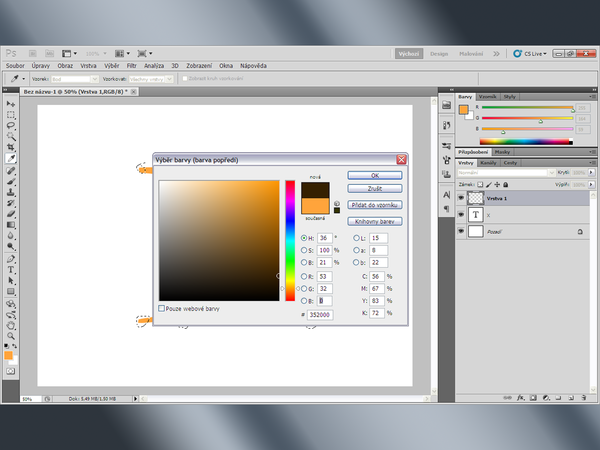Screen dimensions: 600x450
Task: Select the Lasso tool
Action: [x=11, y=125]
